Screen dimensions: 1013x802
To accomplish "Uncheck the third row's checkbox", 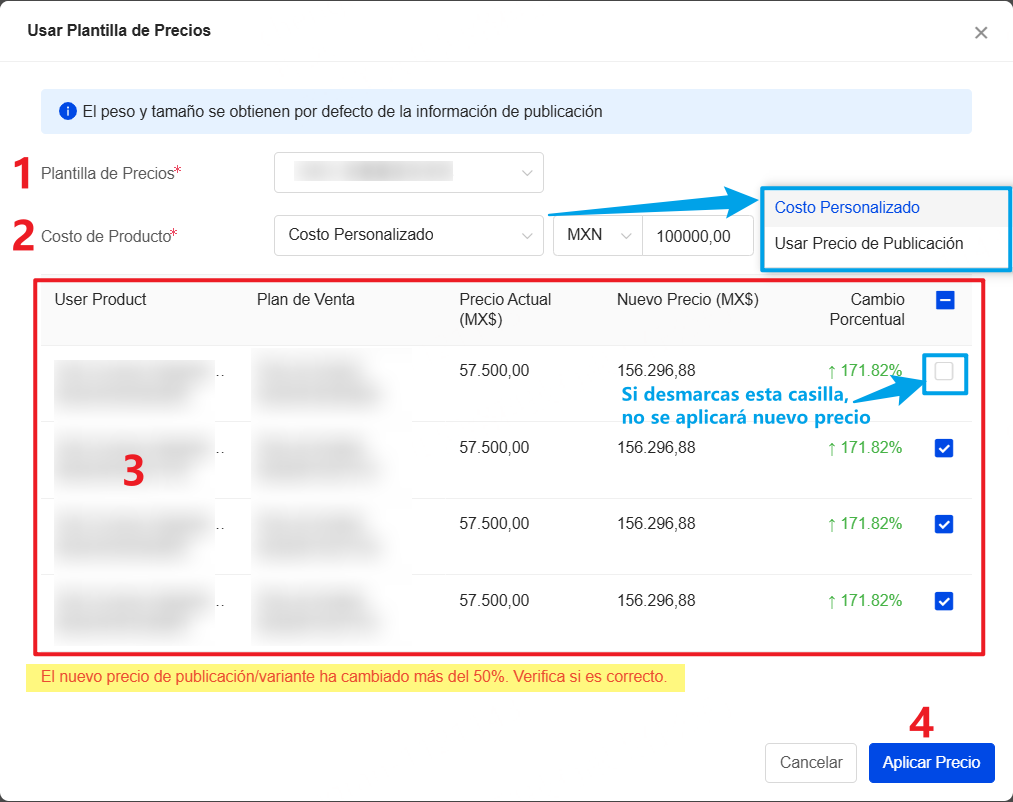I will click(x=944, y=524).
